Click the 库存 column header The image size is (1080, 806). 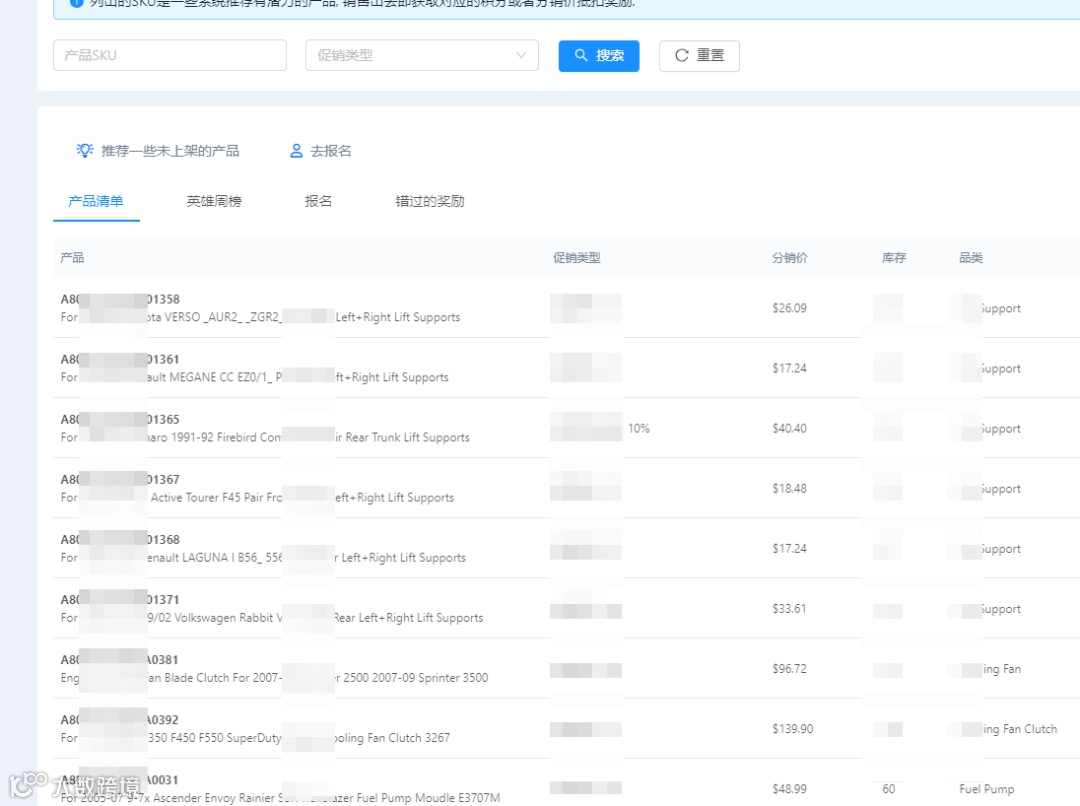[894, 258]
